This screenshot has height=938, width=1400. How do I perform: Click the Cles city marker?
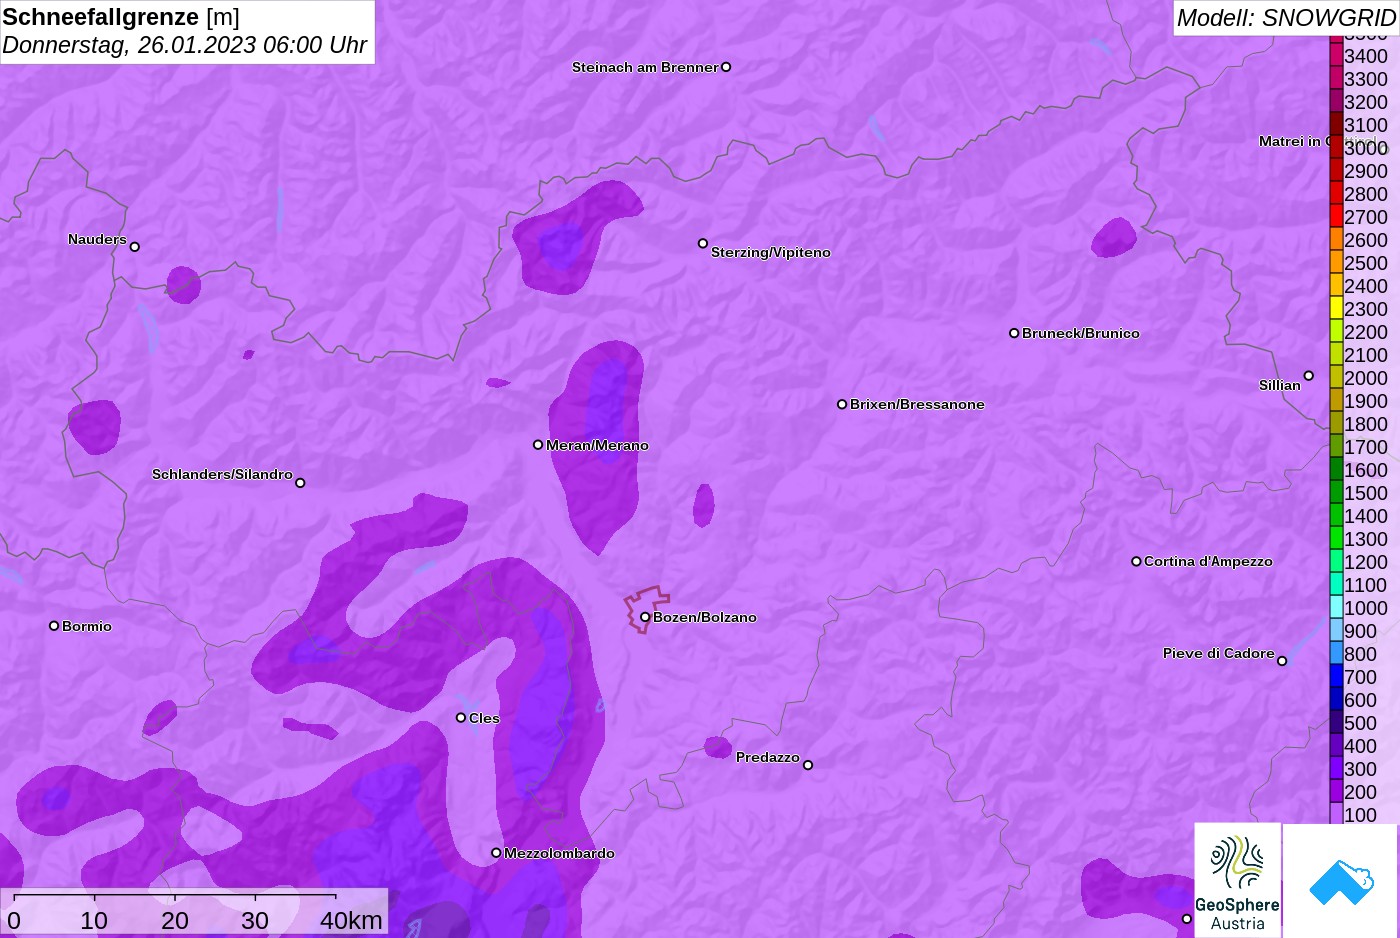(x=461, y=718)
